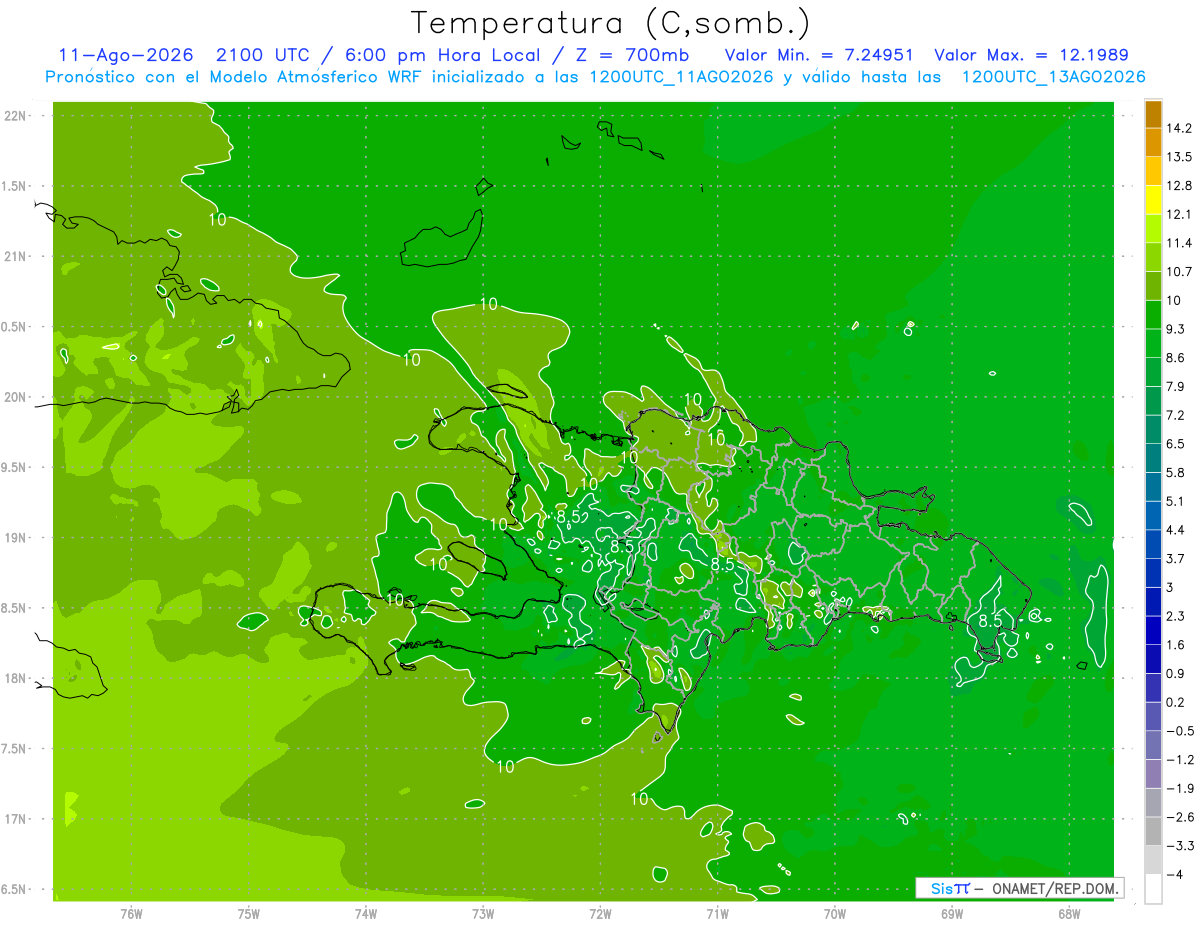Click the "5.8" colorbar value
The width and height of the screenshot is (1200, 927).
(1176, 472)
